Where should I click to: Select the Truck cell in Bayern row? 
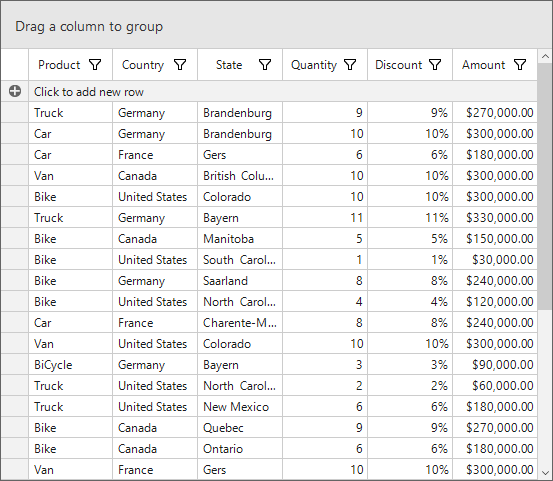[x=71, y=218]
